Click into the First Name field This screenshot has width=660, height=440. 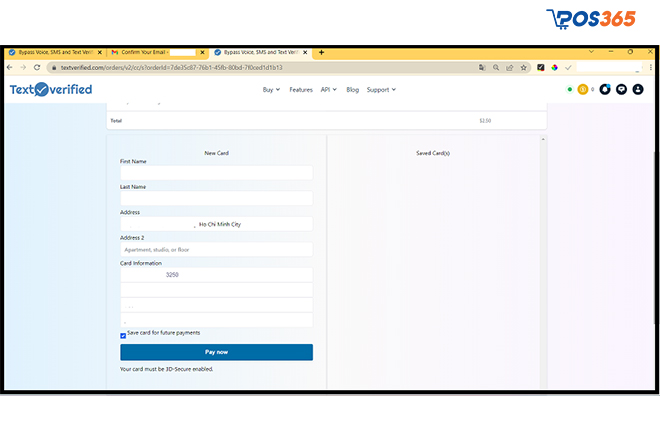216,173
